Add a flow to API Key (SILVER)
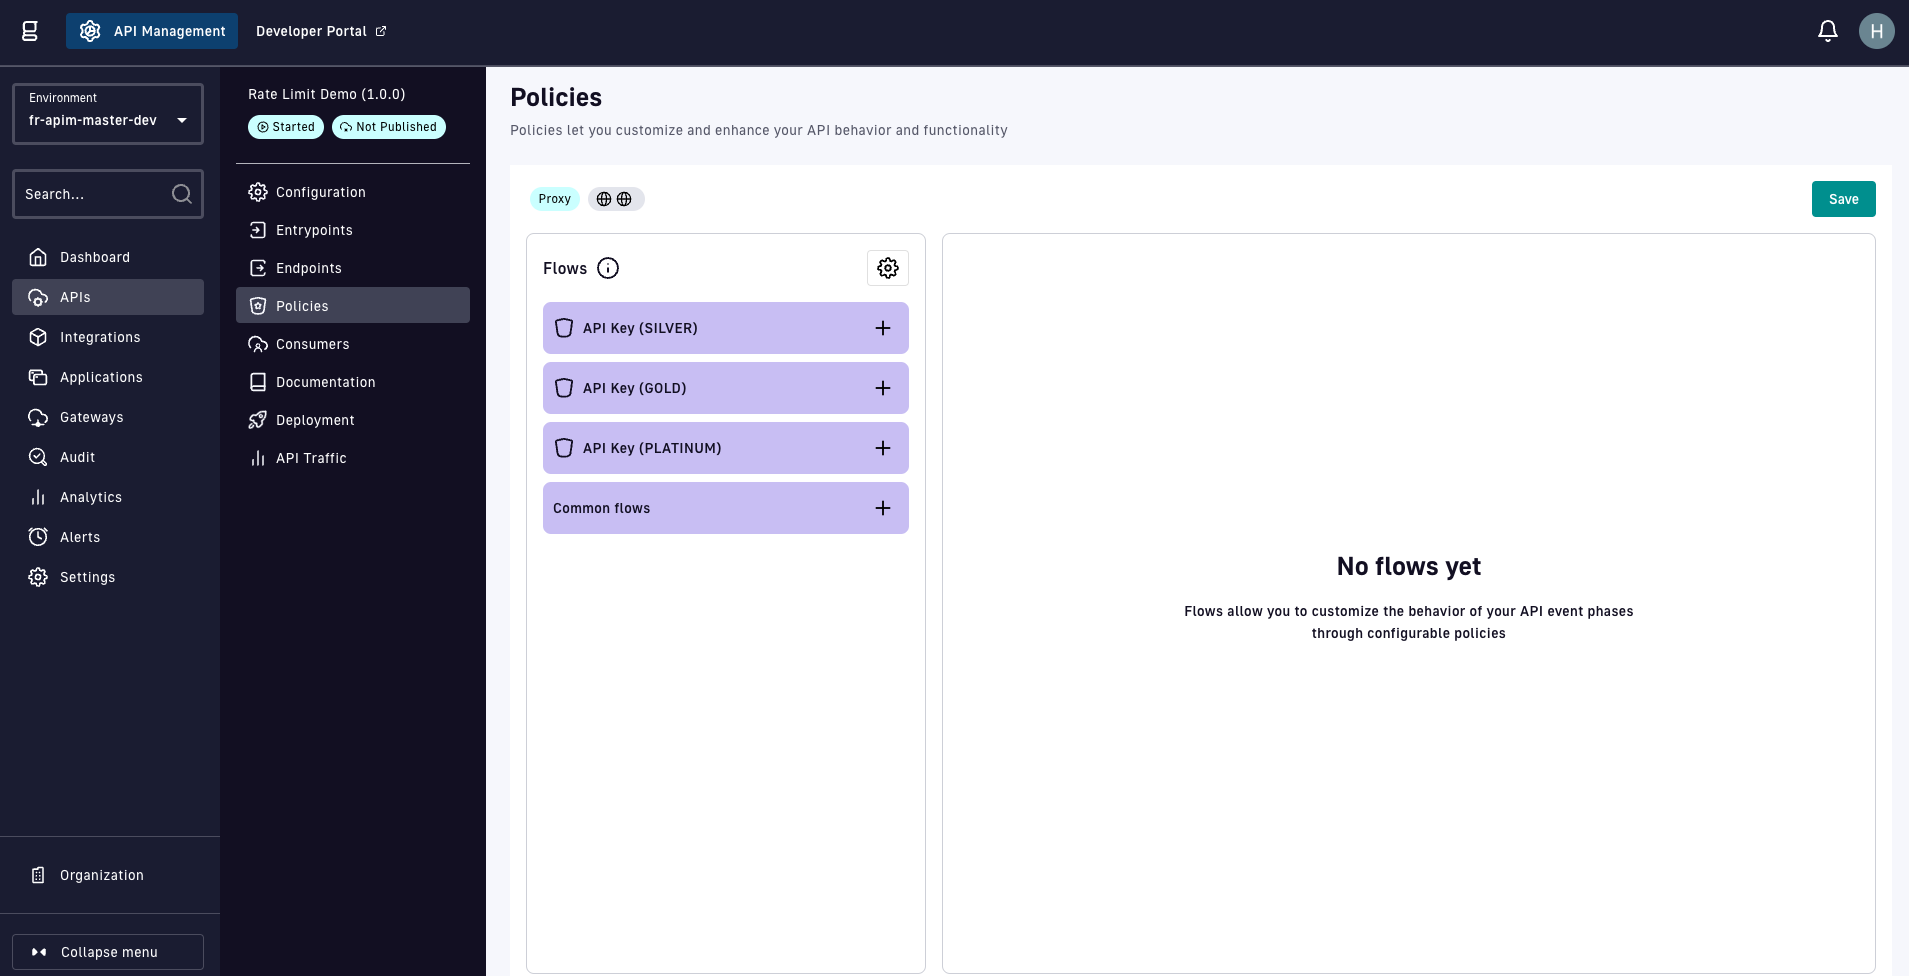 (882, 328)
